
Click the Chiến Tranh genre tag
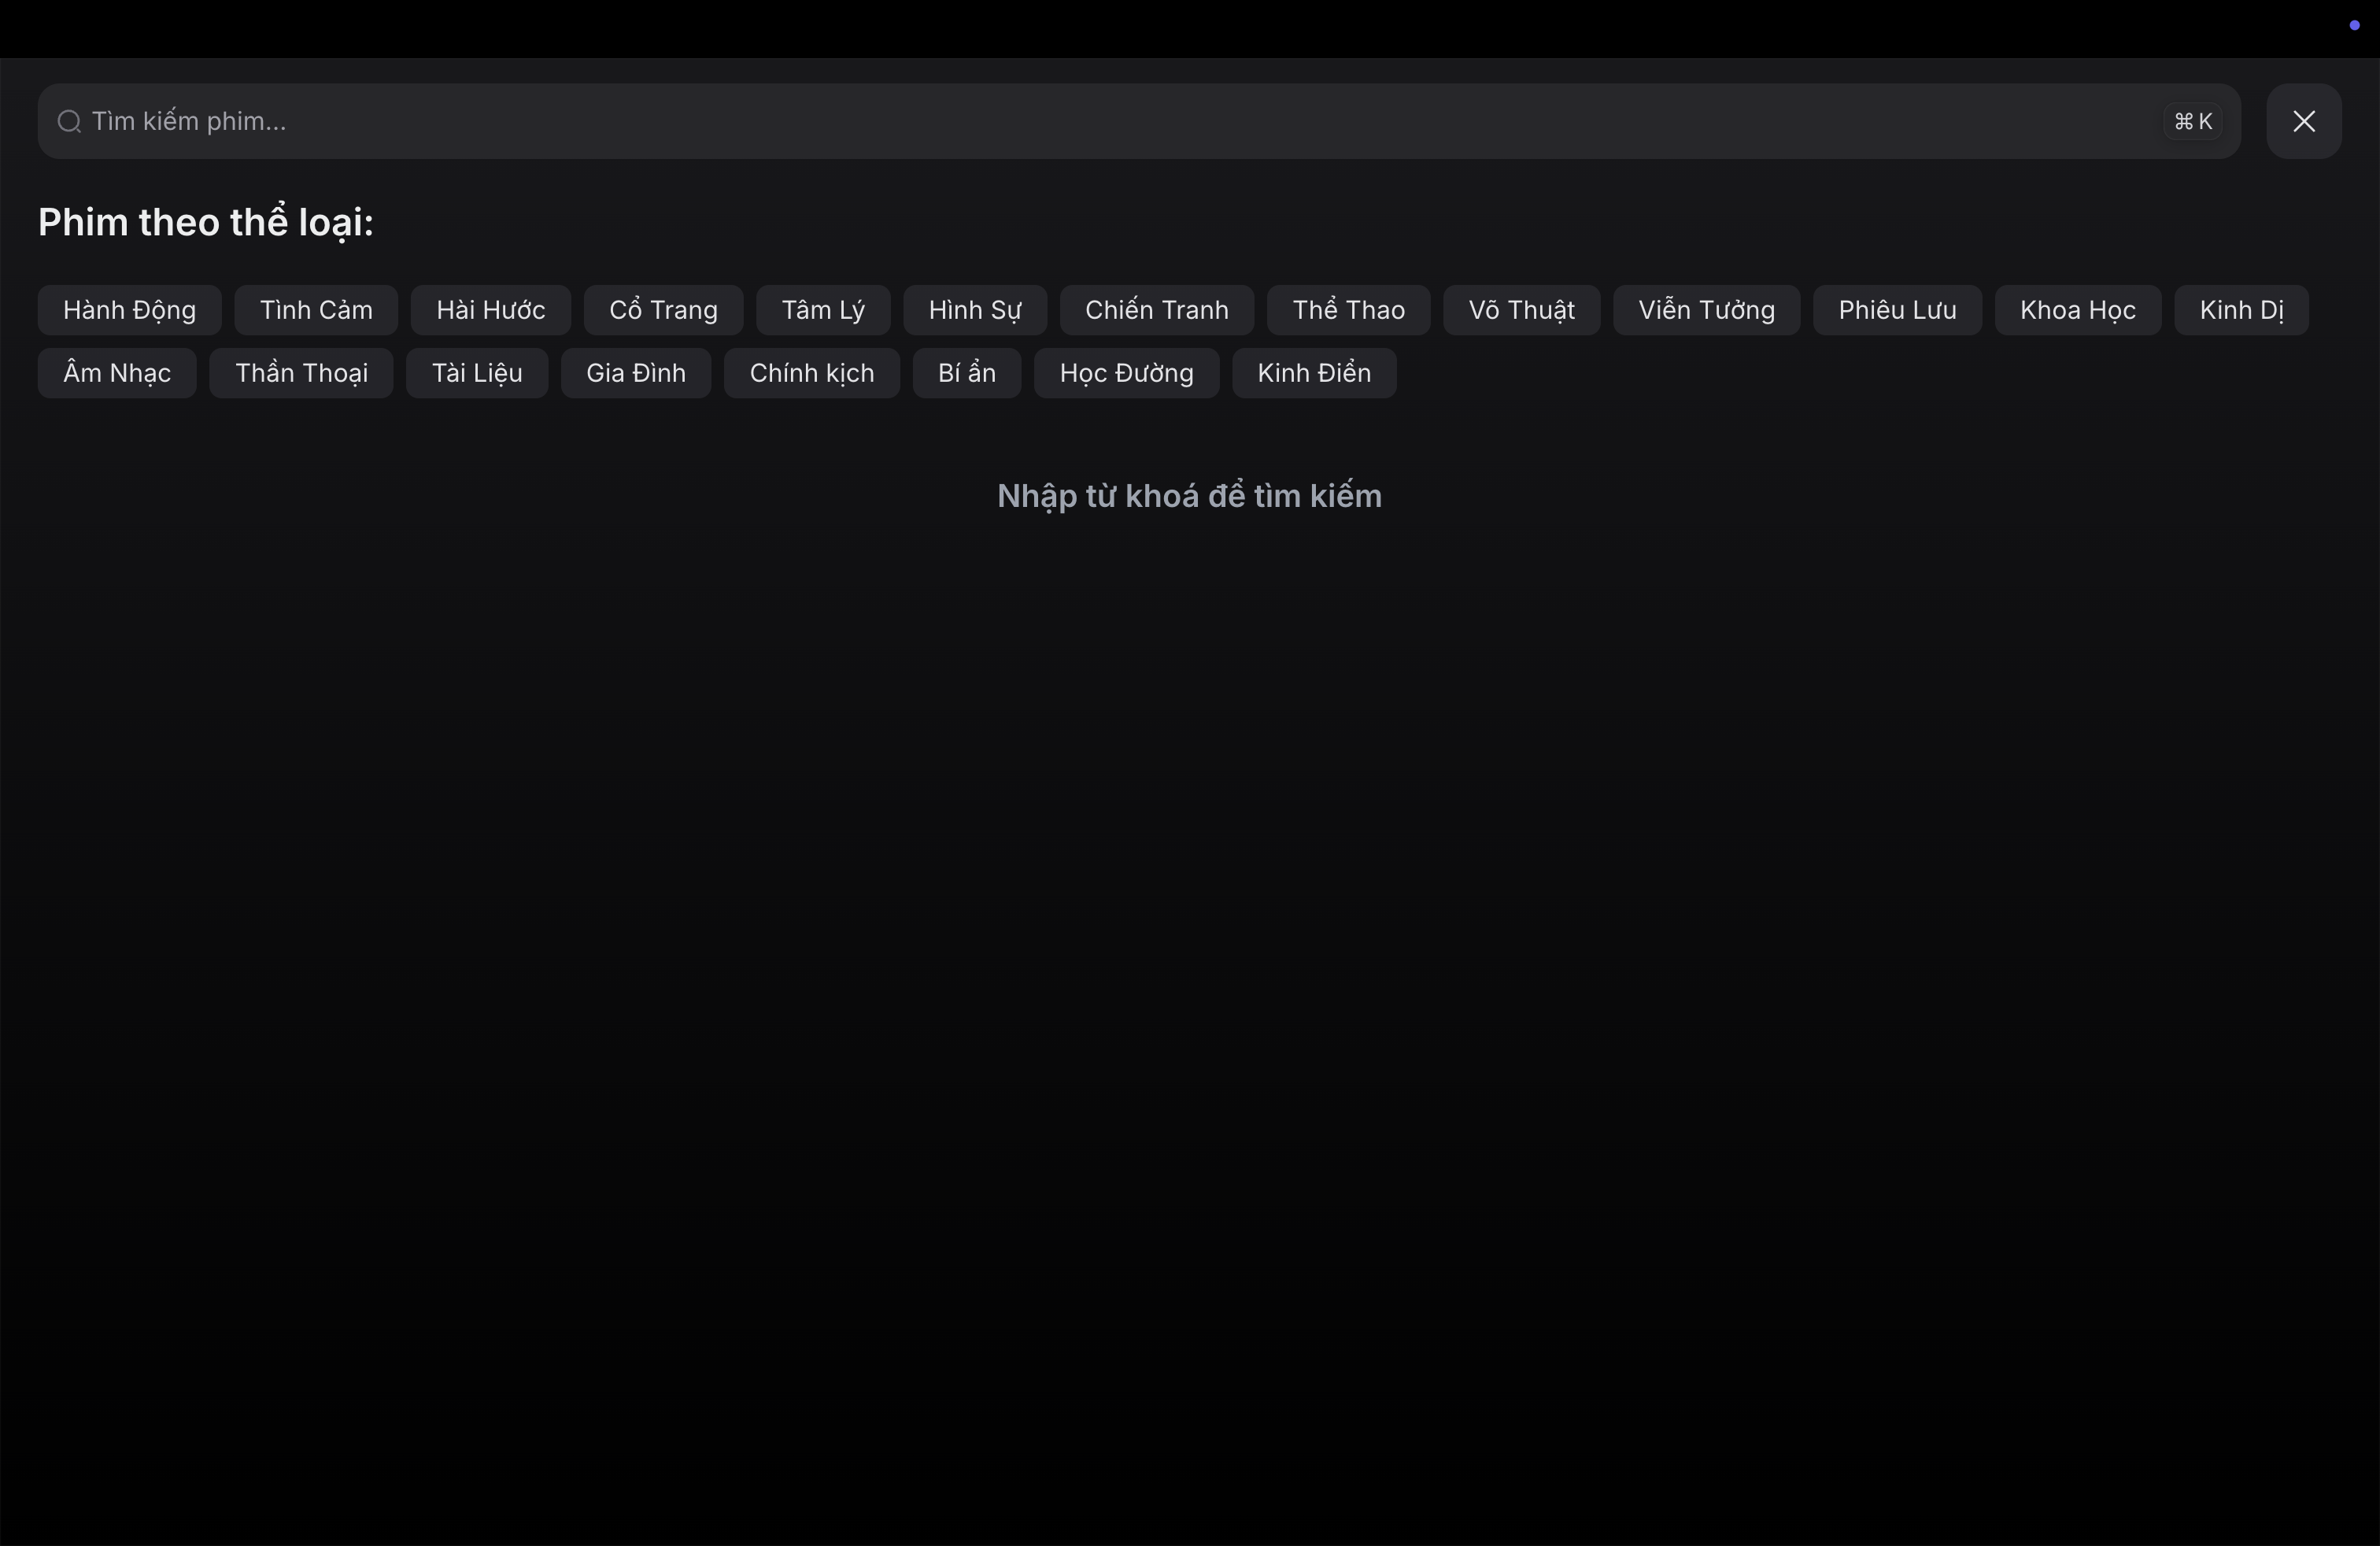pyautogui.click(x=1156, y=310)
